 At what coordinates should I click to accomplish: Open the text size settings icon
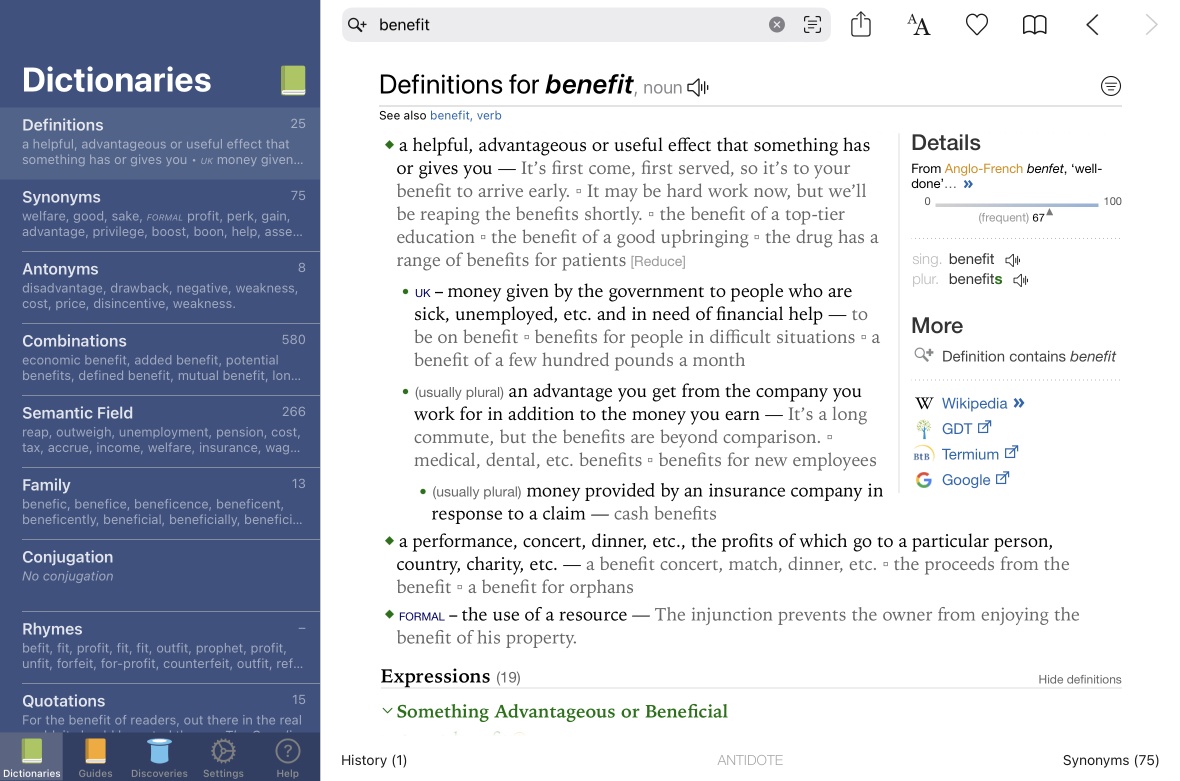[918, 25]
